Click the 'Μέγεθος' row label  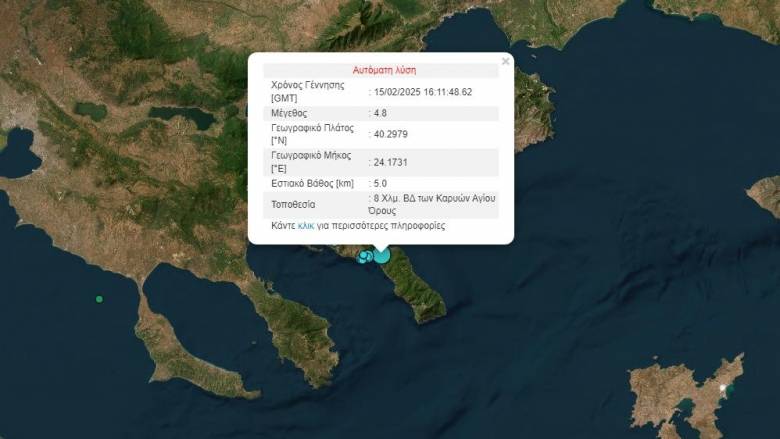(291, 114)
